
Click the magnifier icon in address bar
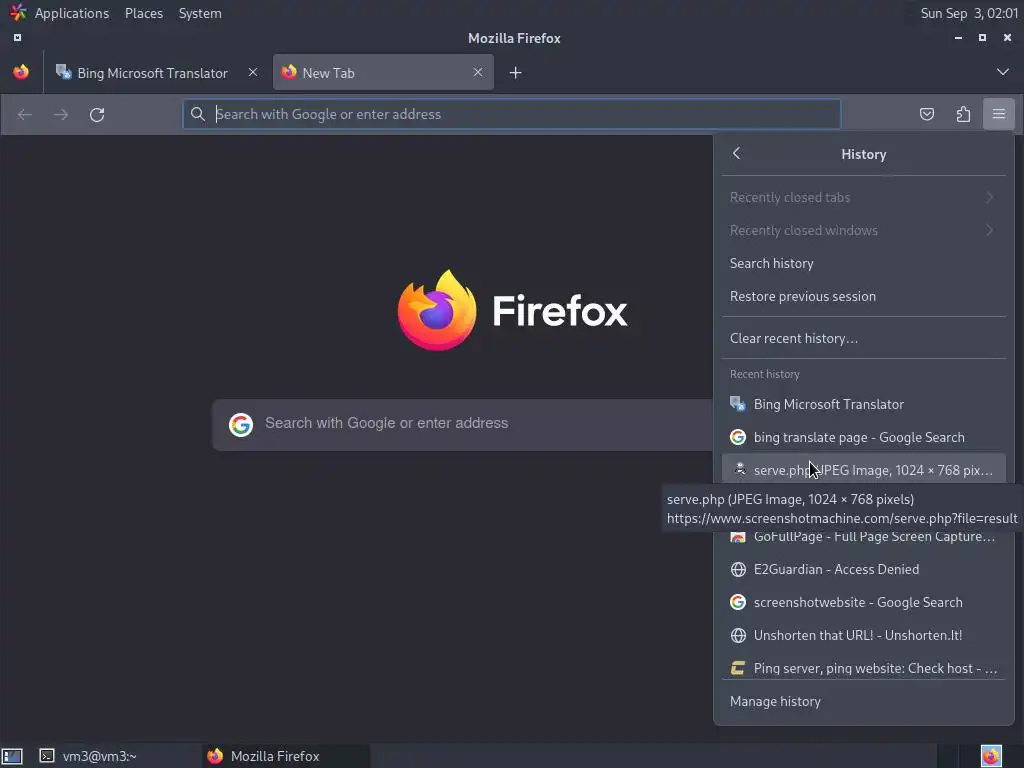point(197,114)
